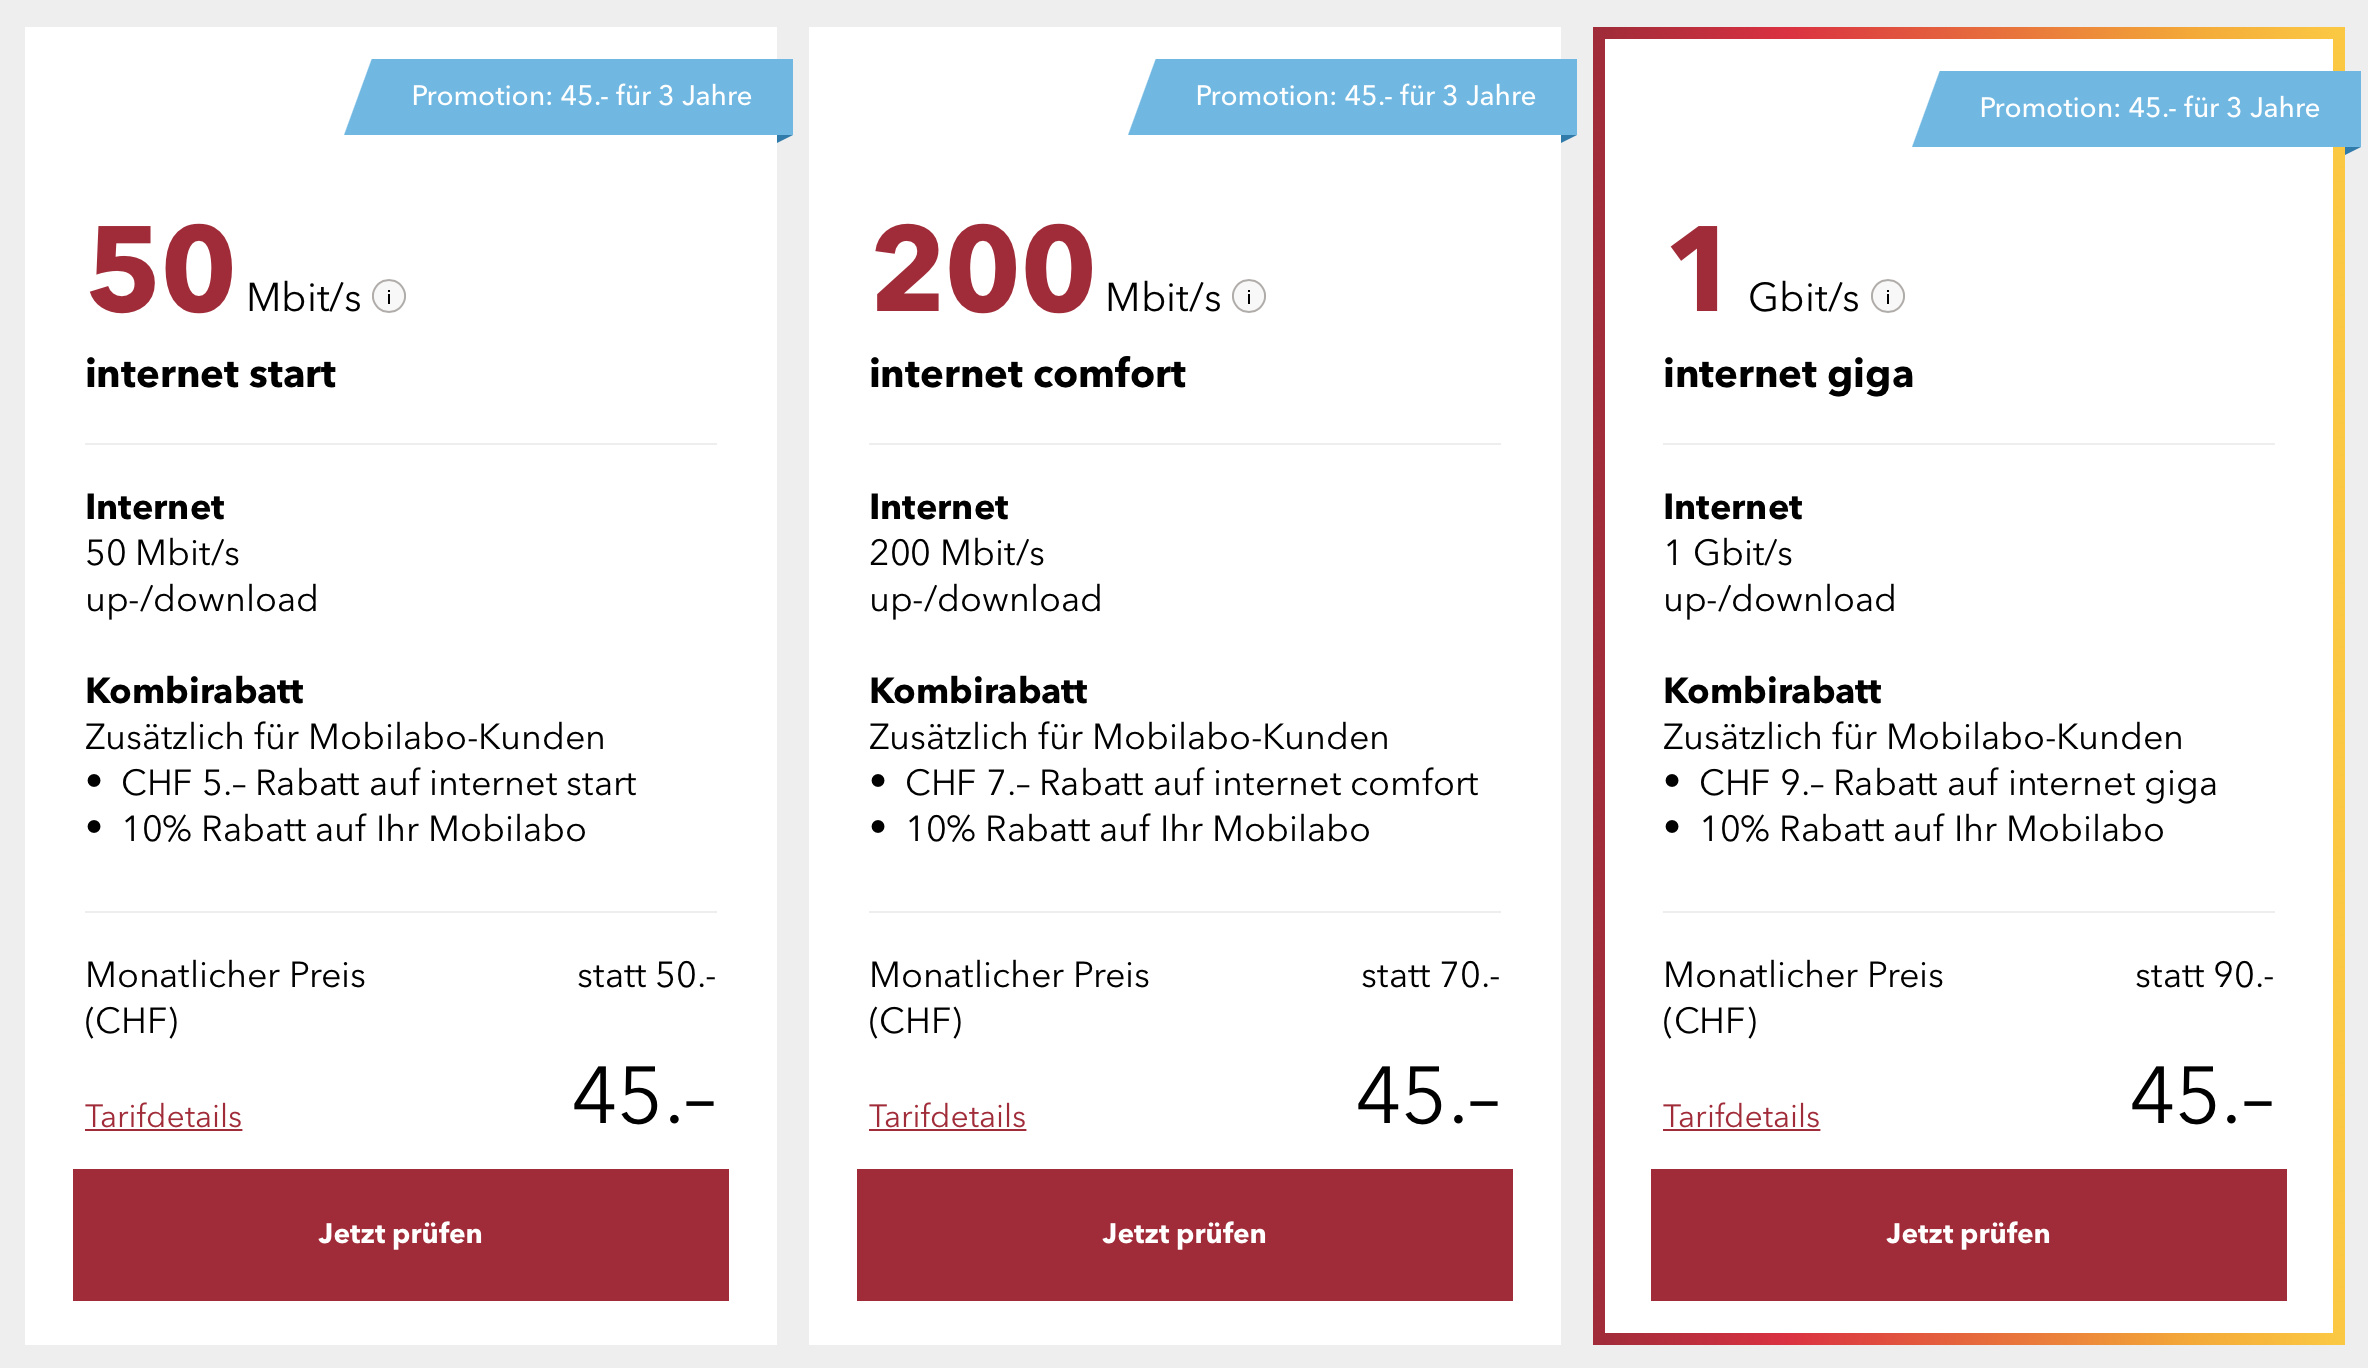The width and height of the screenshot is (2368, 1368).
Task: Select the internet giga heading
Action: pos(1788,376)
